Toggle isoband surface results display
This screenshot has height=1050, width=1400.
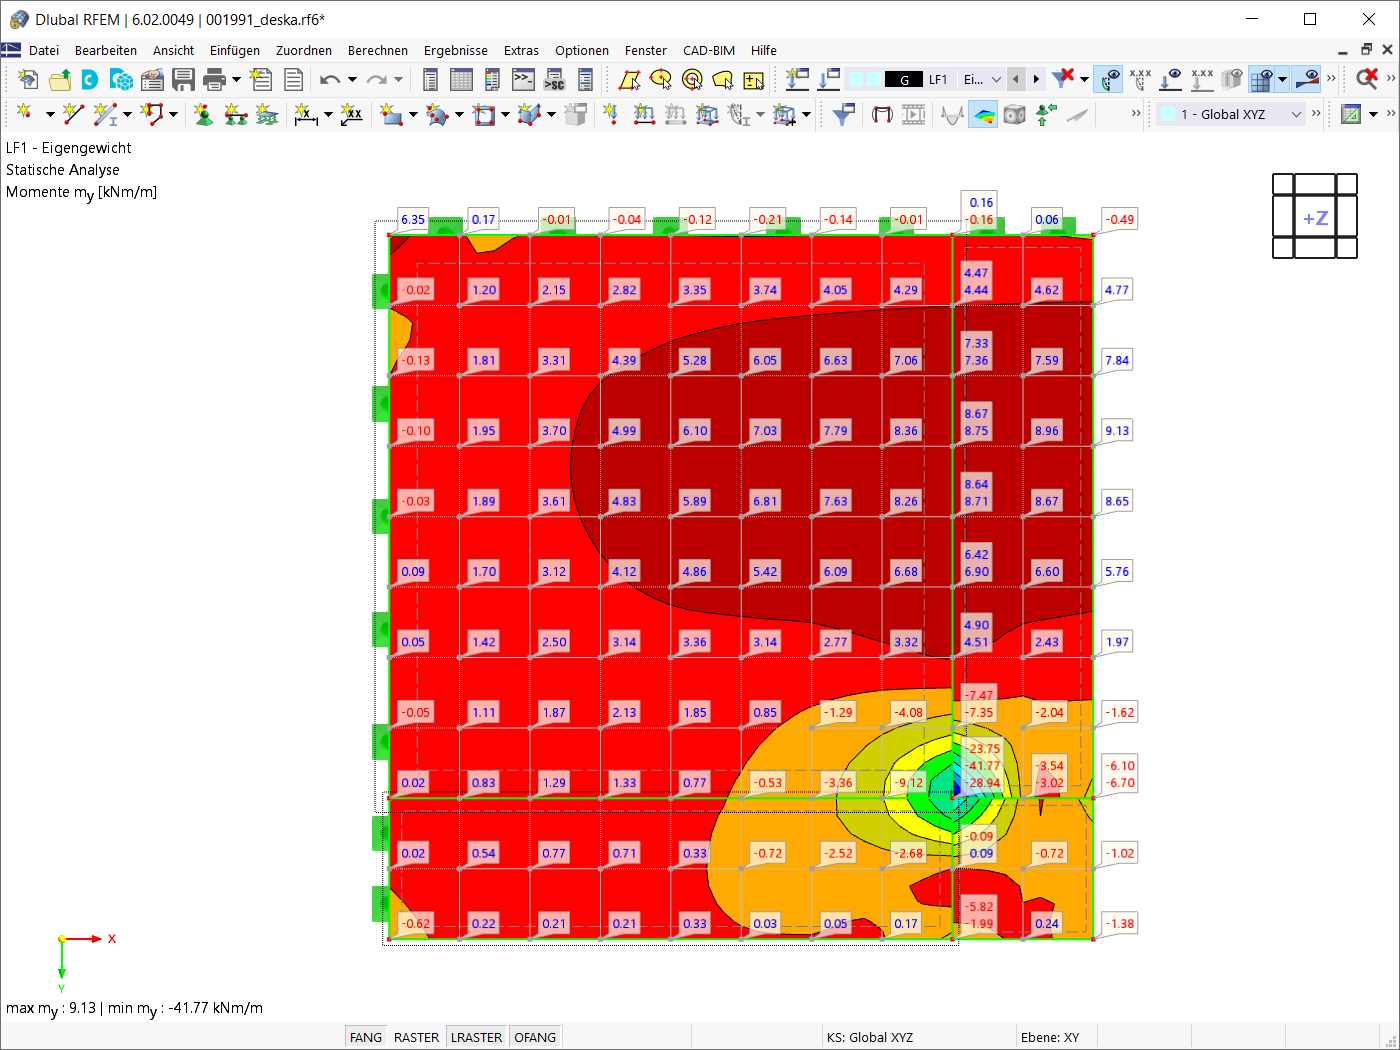[x=984, y=114]
